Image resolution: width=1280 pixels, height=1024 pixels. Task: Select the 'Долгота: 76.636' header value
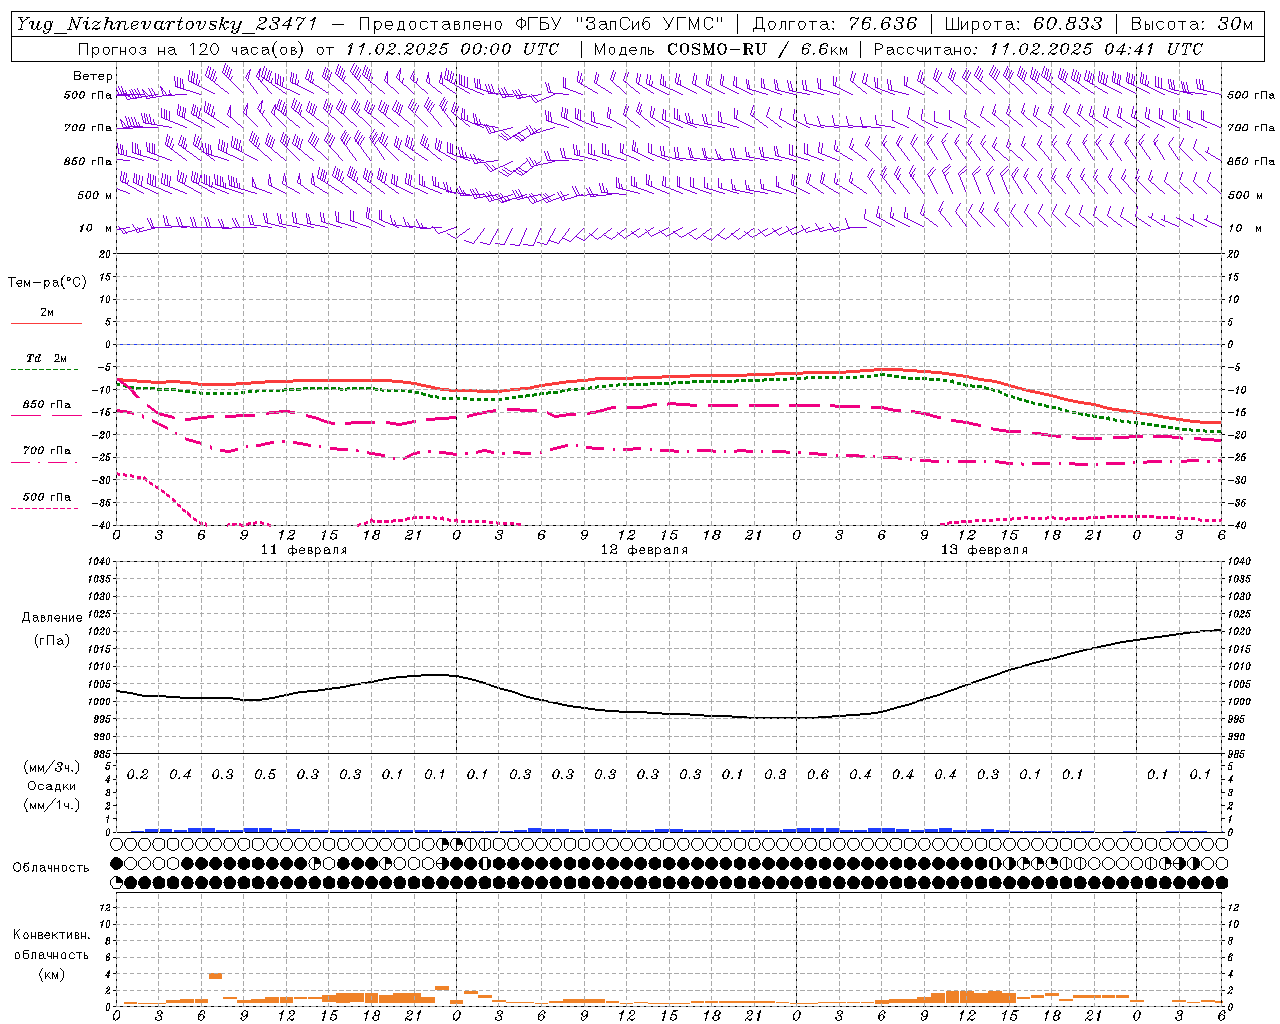pyautogui.click(x=834, y=24)
